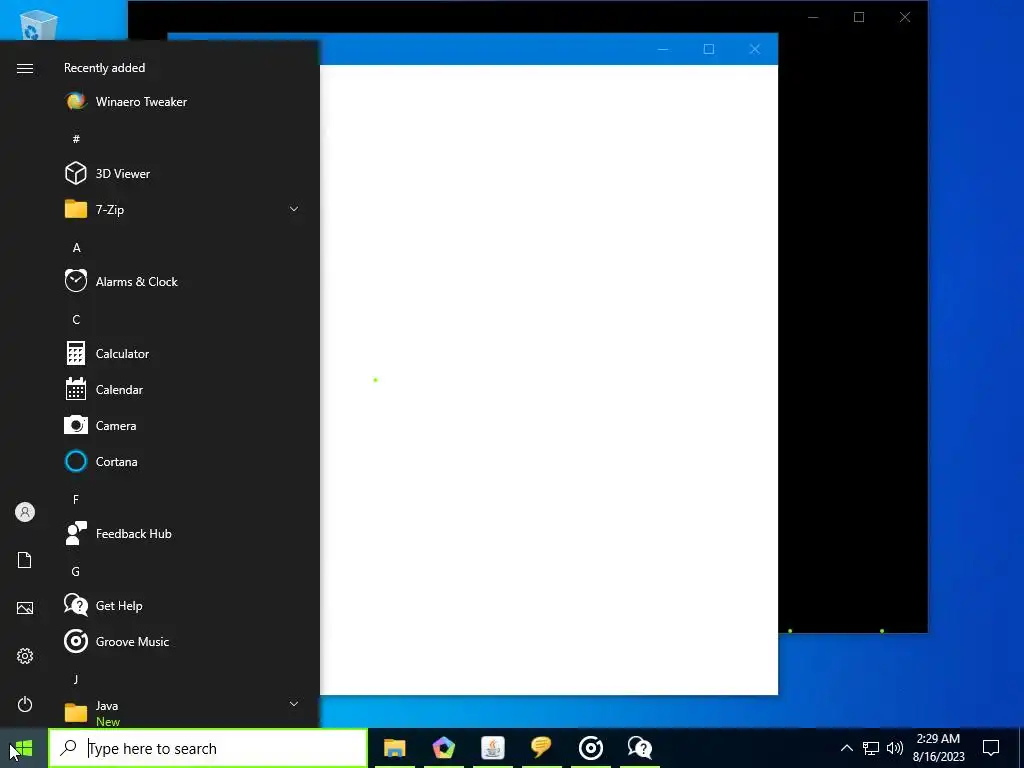Click the letter J section header

click(76, 679)
